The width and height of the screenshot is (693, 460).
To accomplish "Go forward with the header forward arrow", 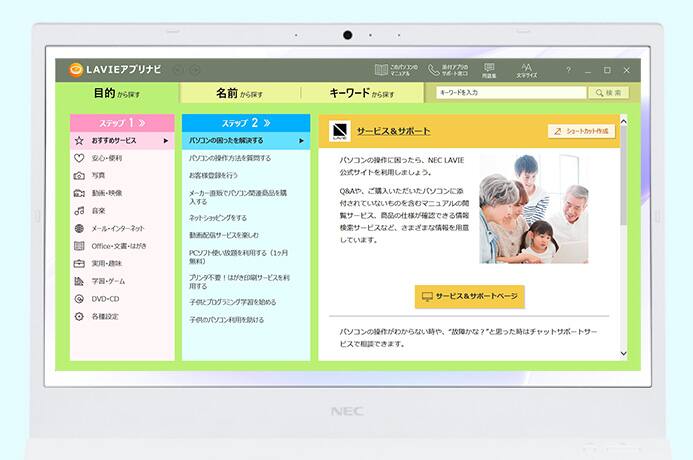I will (x=195, y=70).
